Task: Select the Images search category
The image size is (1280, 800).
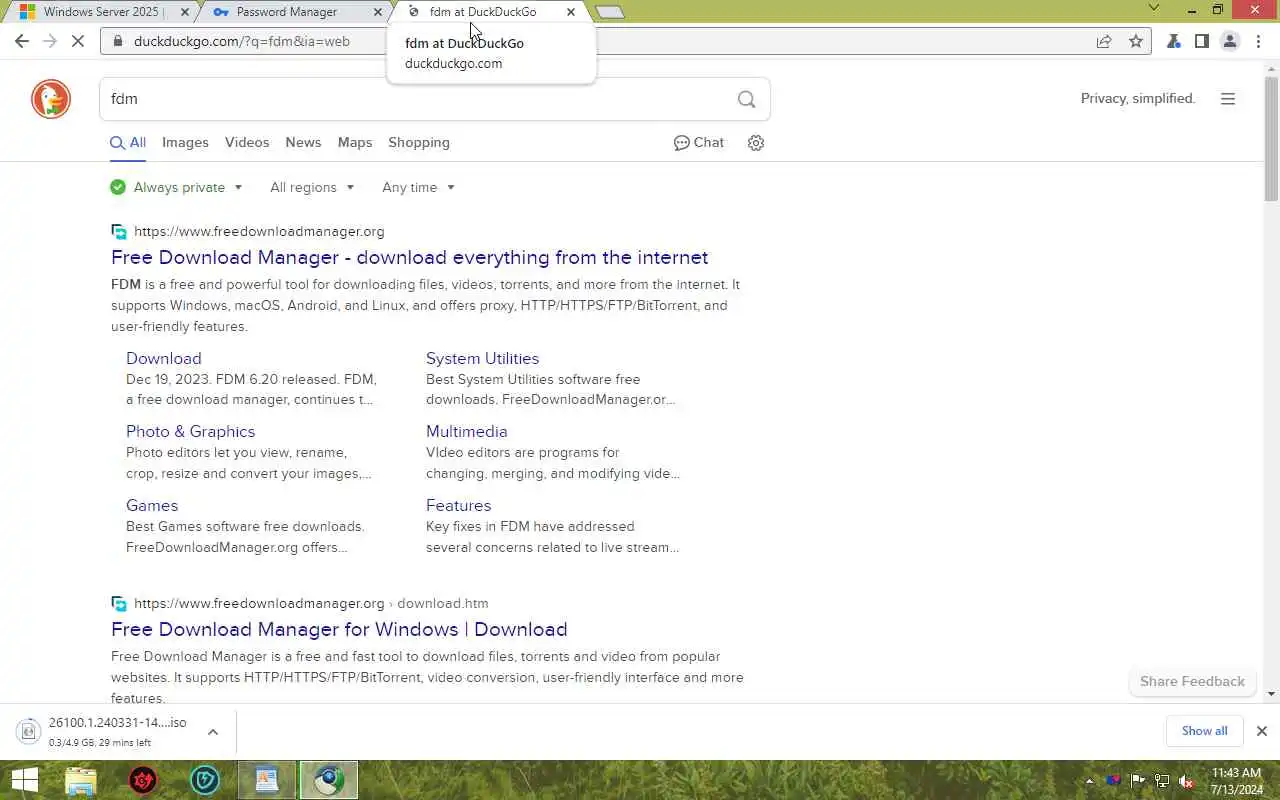Action: 185,143
